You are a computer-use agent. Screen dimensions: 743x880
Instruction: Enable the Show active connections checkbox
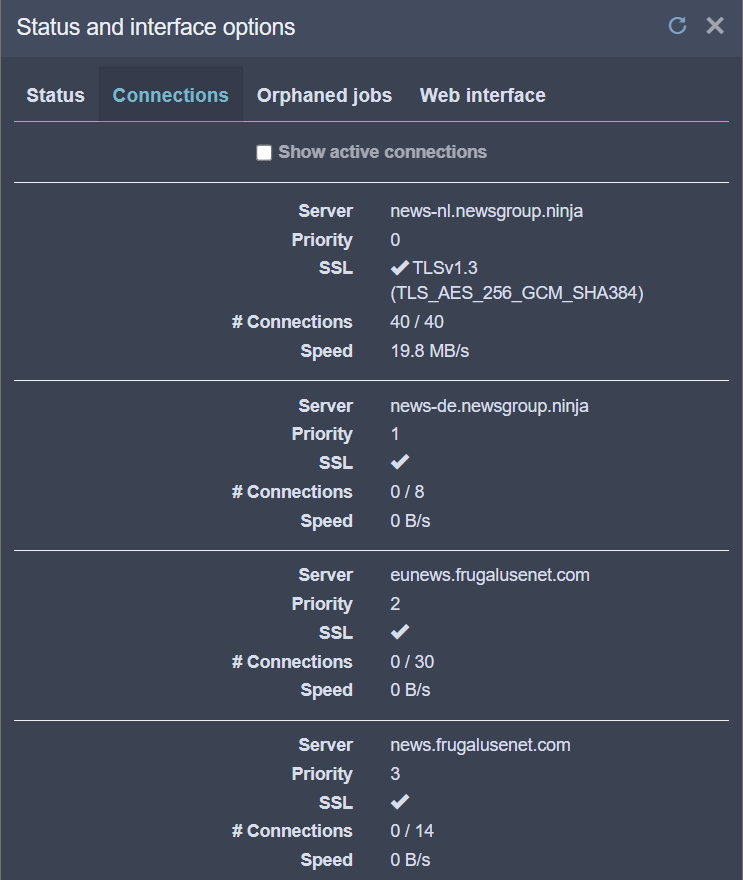pos(264,153)
